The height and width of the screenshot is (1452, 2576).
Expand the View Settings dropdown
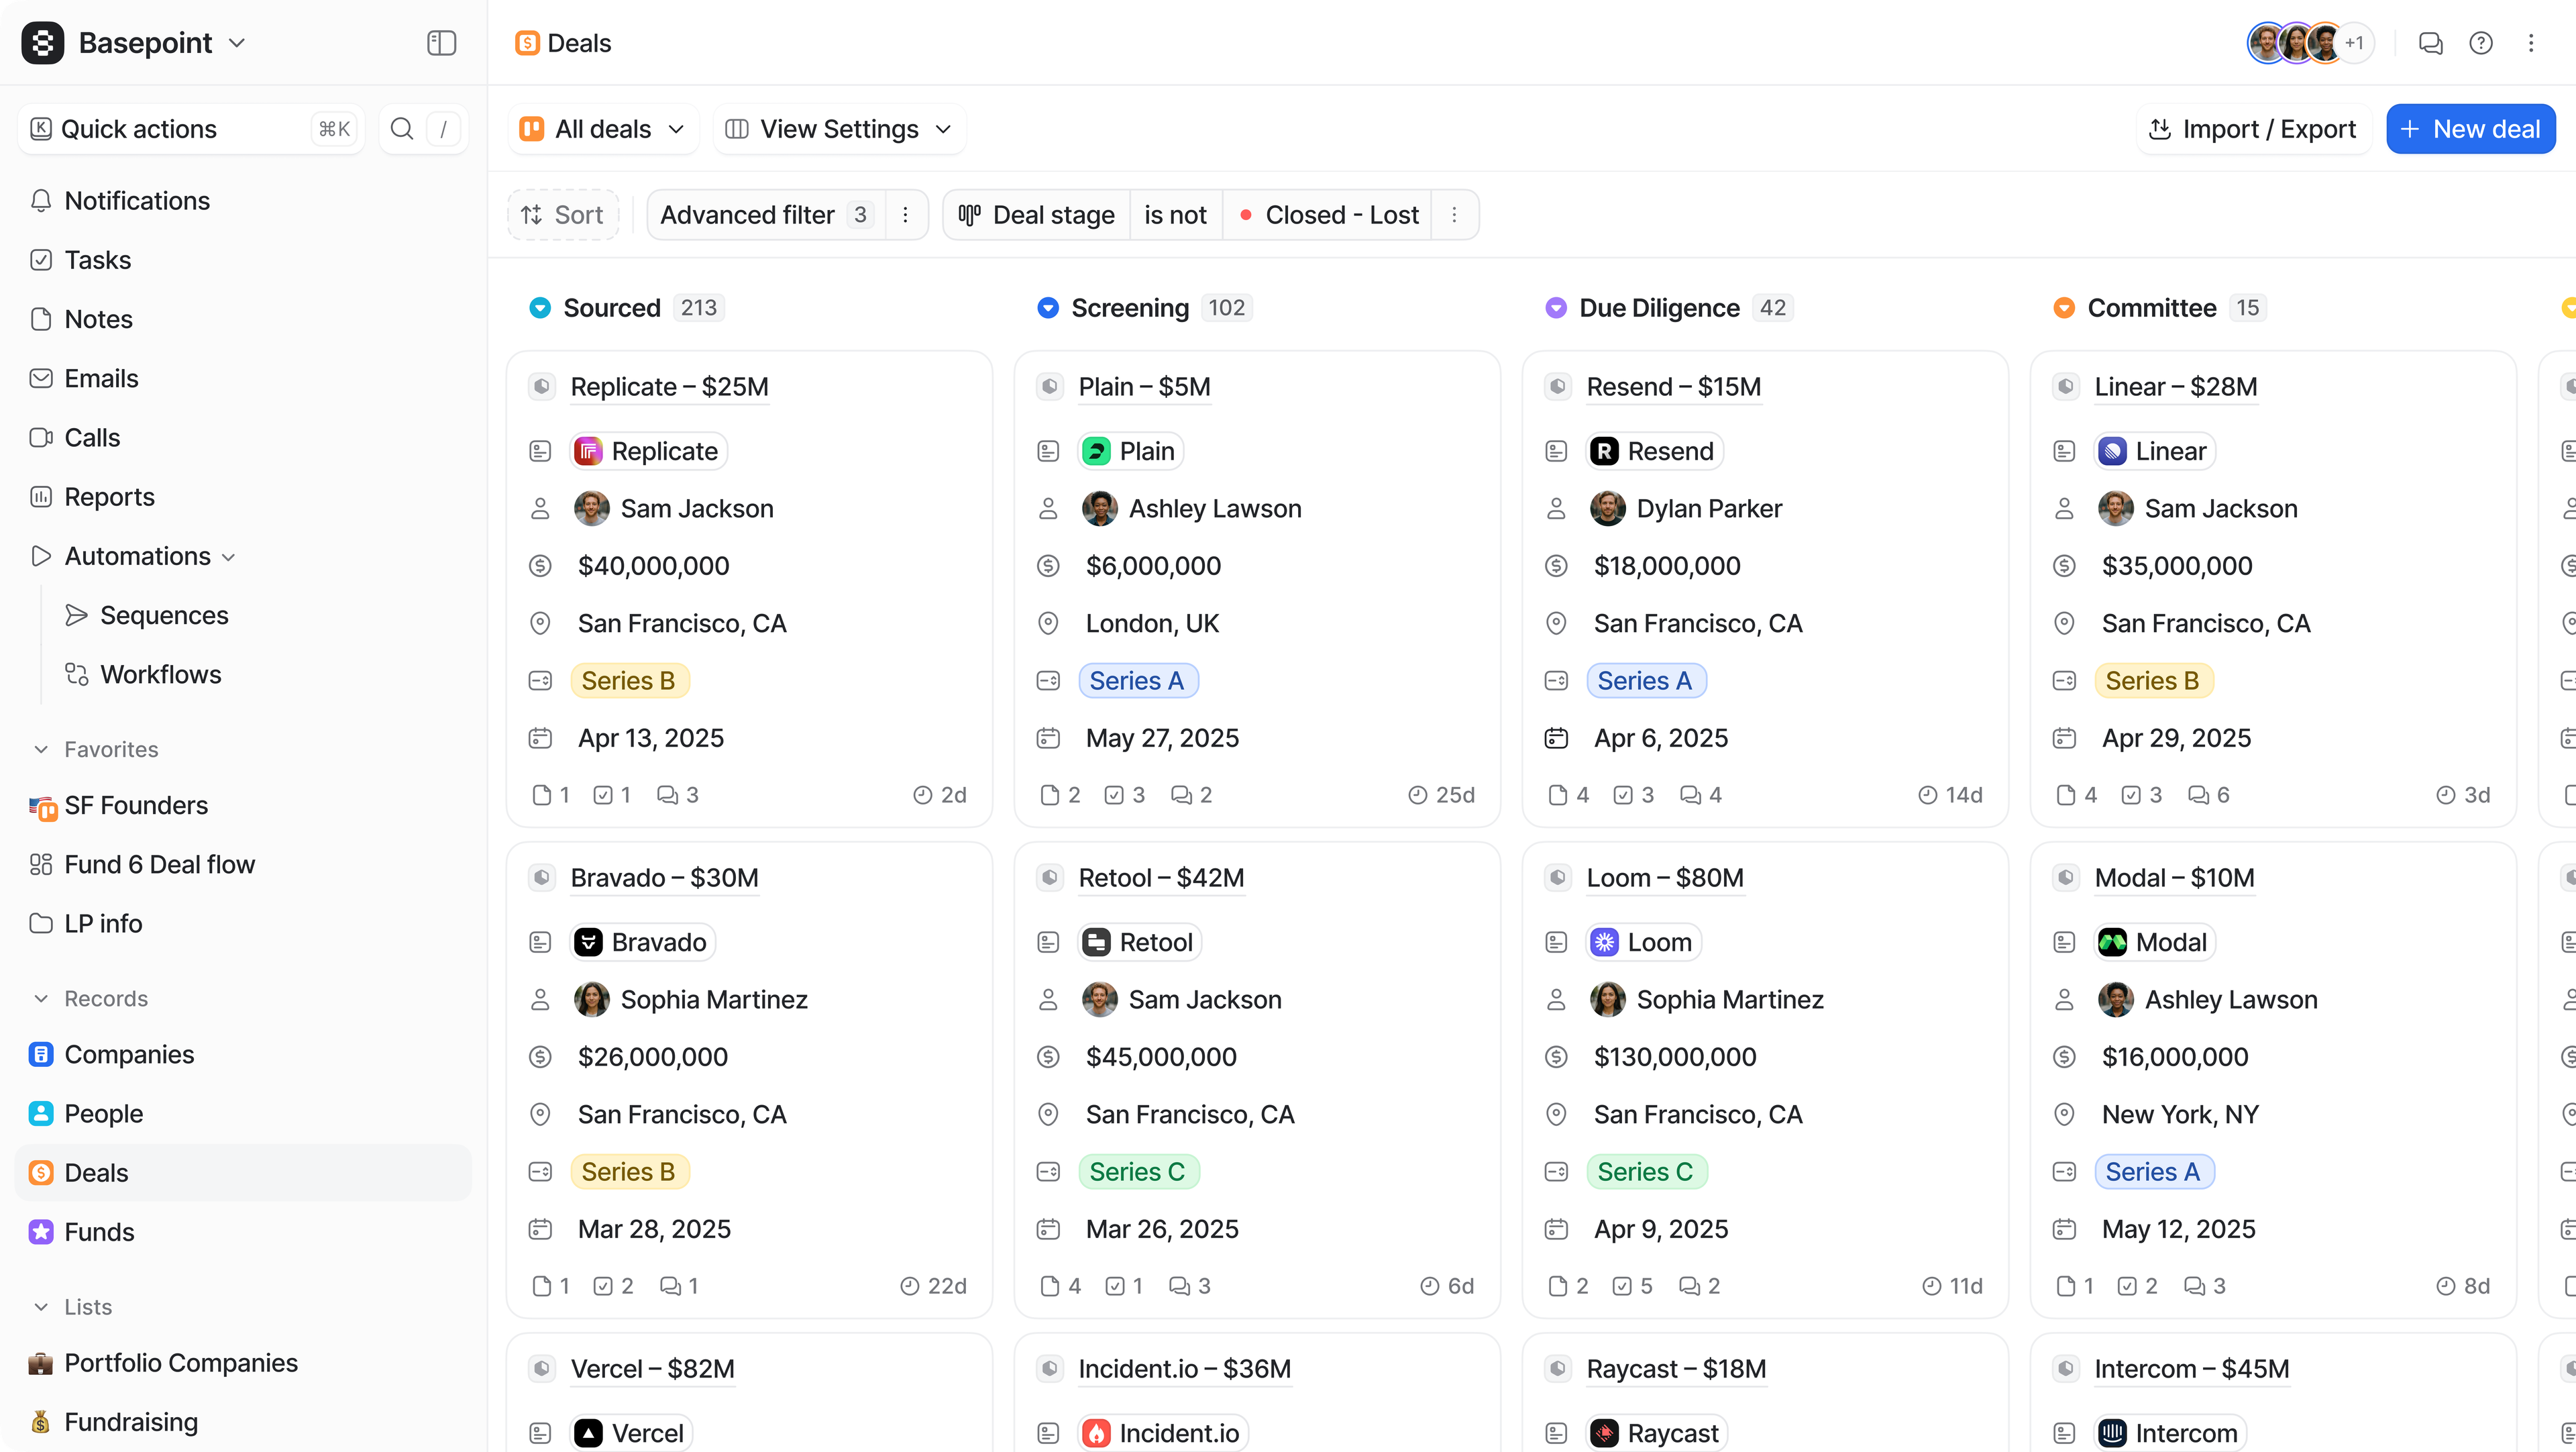pyautogui.click(x=839, y=129)
